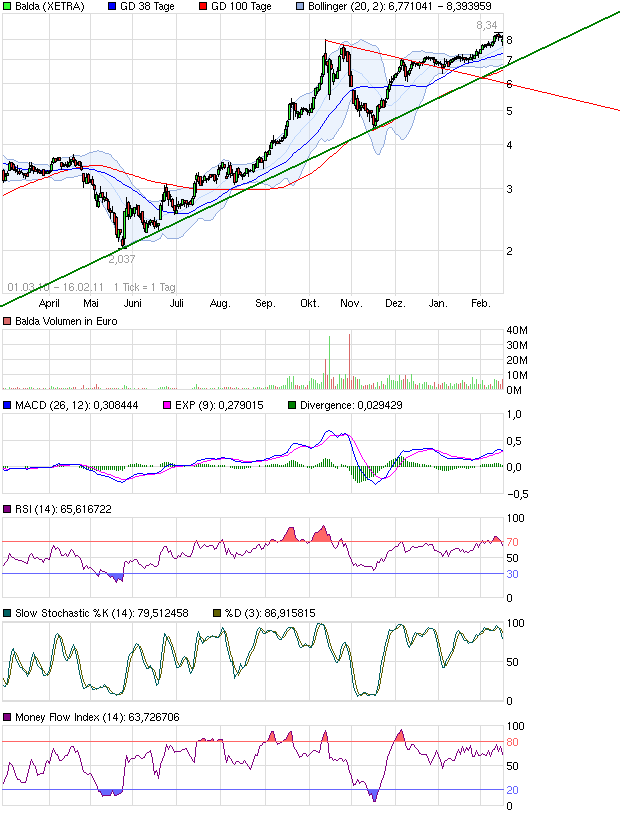Click the blue 20 Money Flow threshold label
The height and width of the screenshot is (814, 620).
coord(513,790)
